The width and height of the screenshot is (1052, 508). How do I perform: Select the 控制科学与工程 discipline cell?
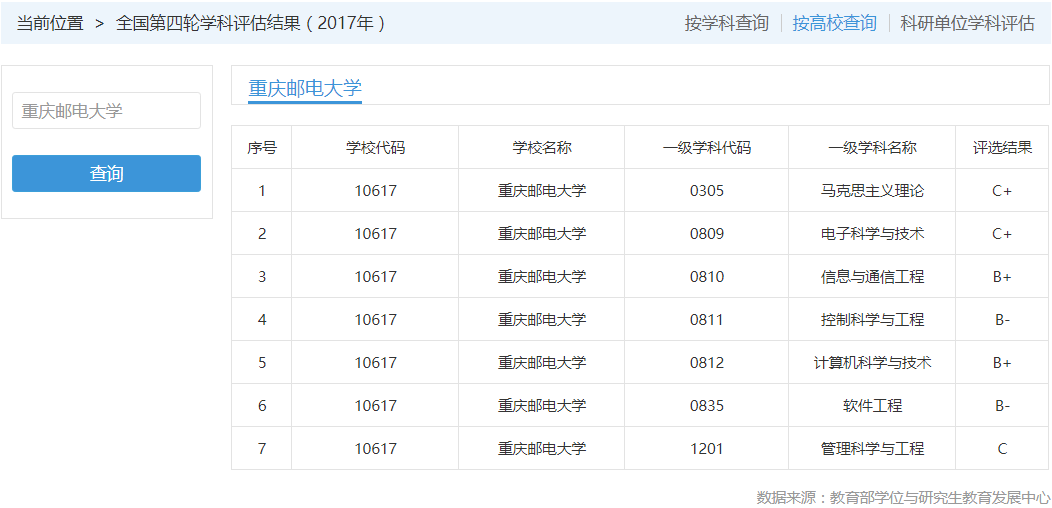(x=872, y=319)
